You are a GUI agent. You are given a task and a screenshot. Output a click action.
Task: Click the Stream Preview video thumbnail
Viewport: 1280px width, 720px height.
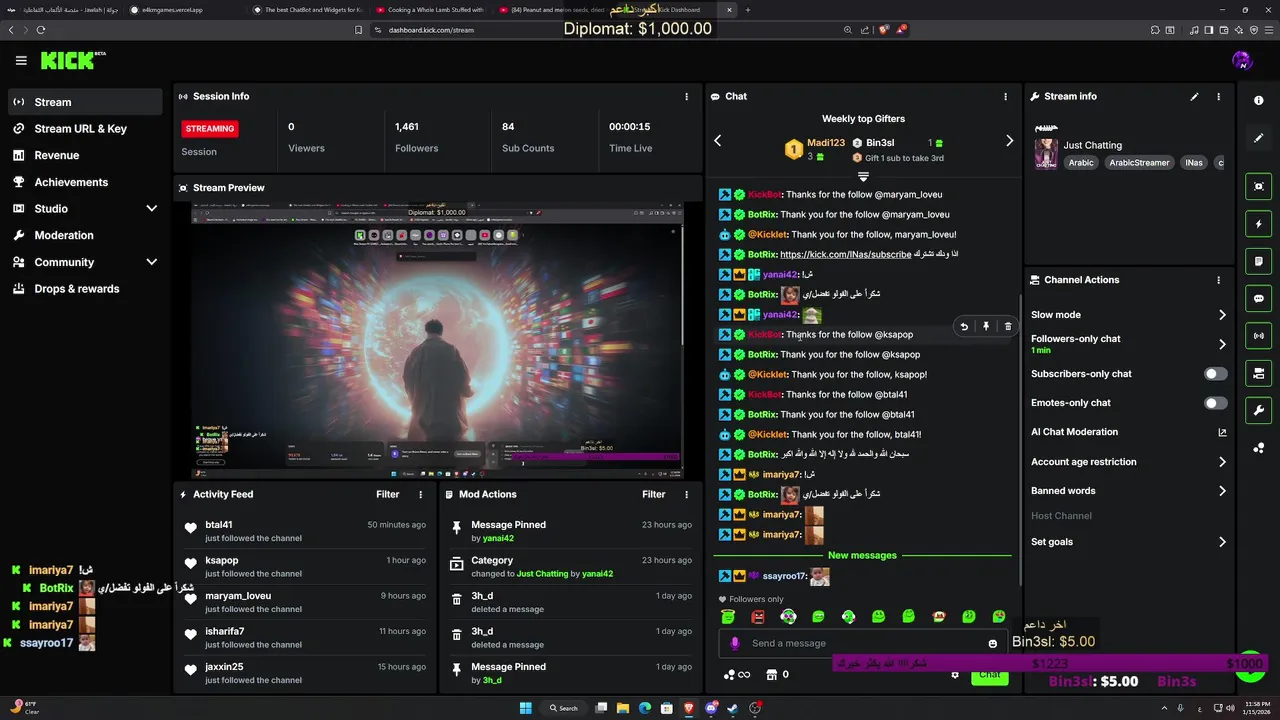pyautogui.click(x=437, y=340)
